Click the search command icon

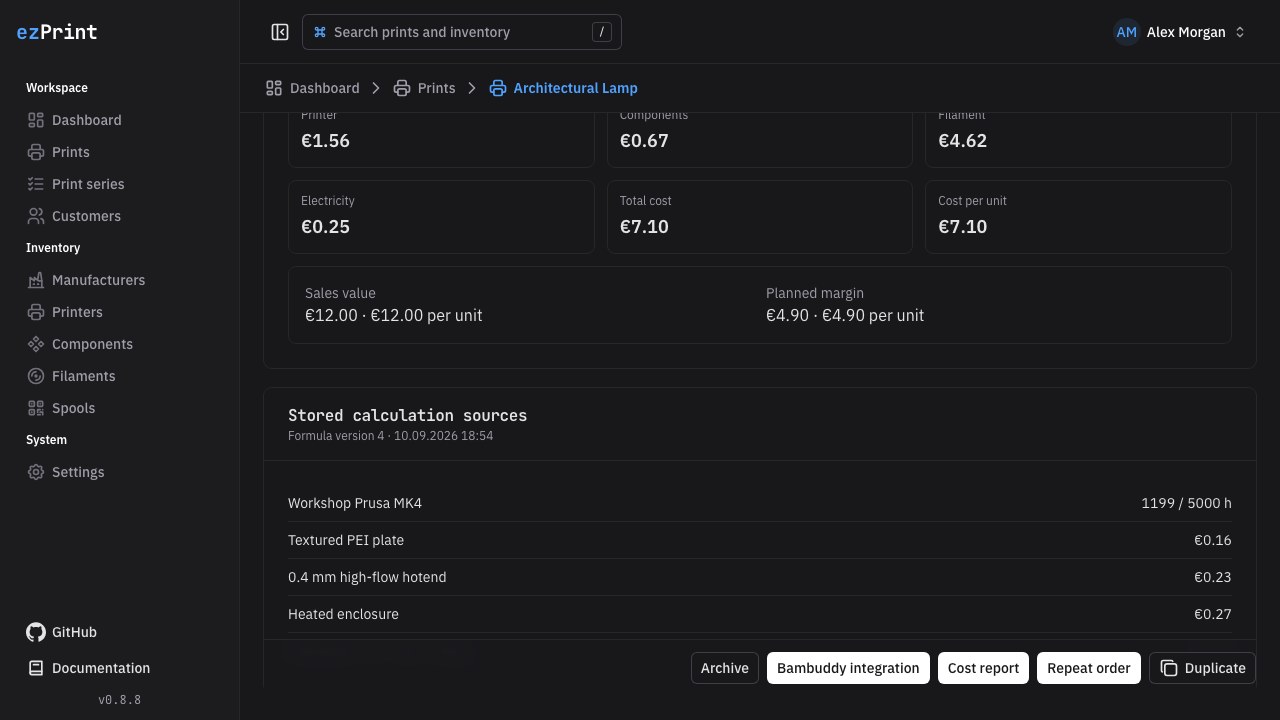coord(320,32)
